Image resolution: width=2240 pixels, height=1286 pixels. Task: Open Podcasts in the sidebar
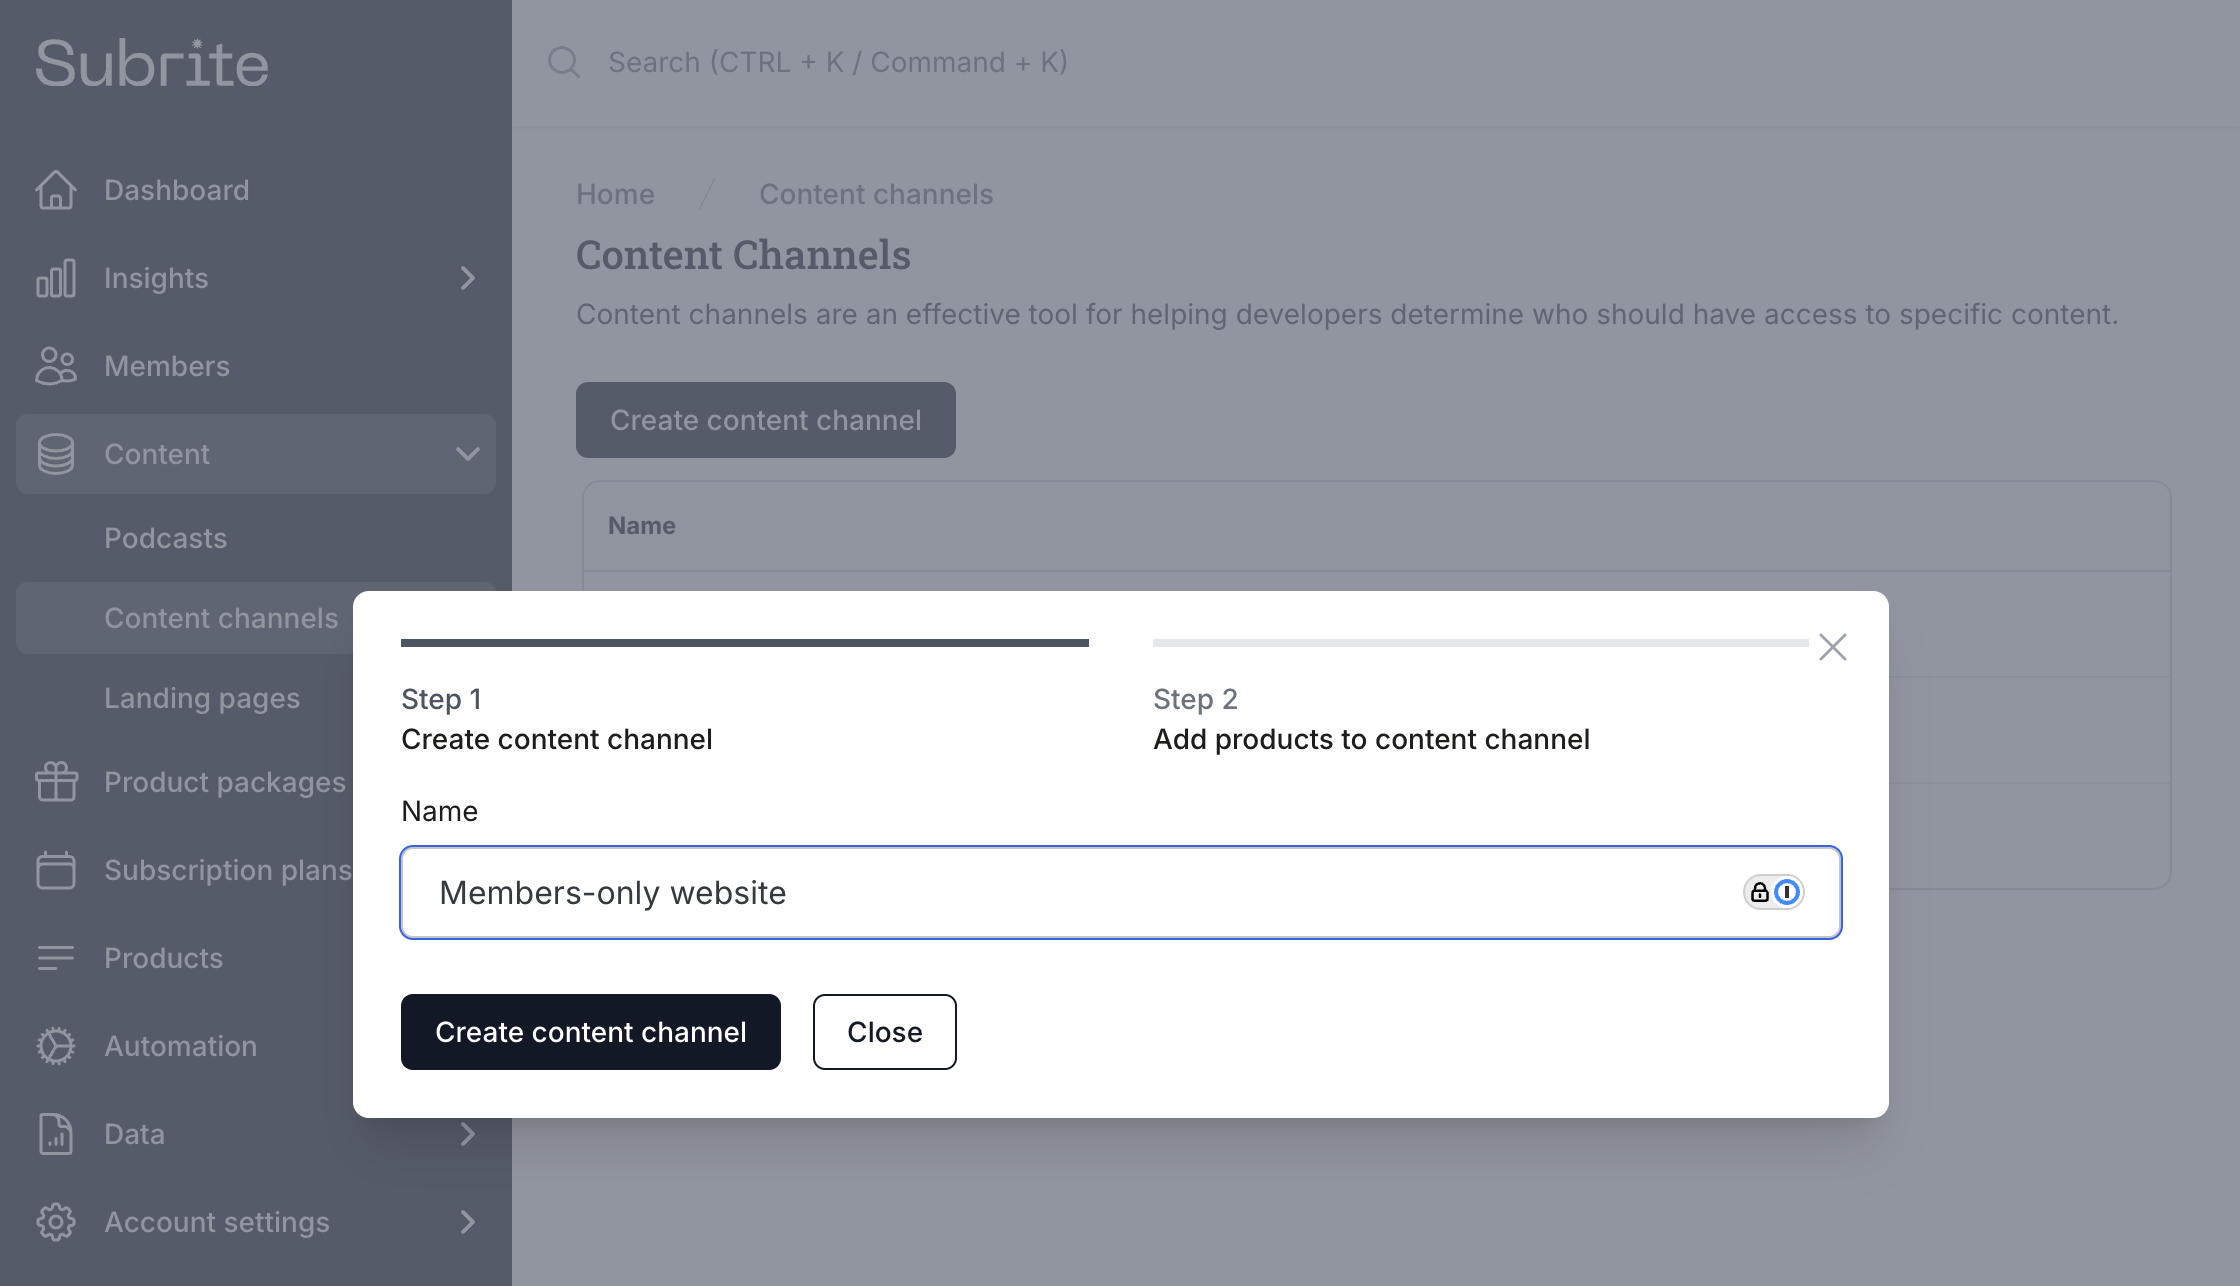pos(165,537)
